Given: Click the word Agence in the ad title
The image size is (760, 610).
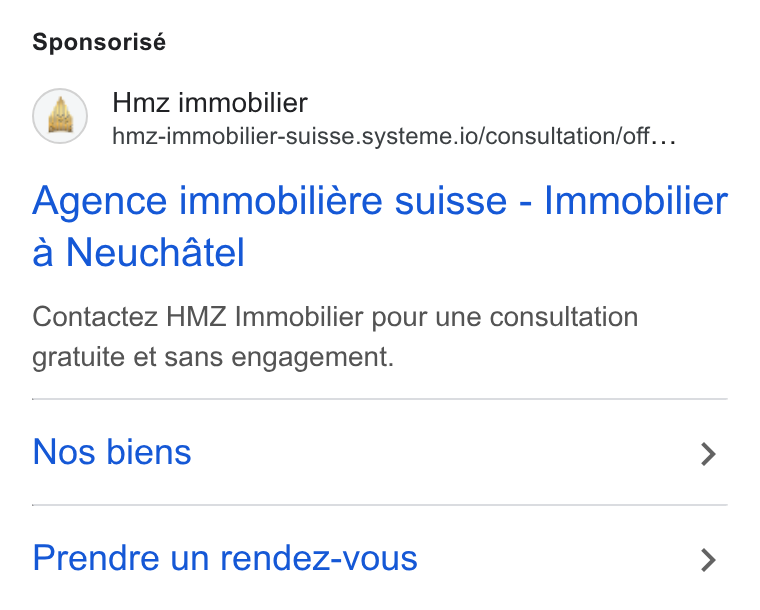Looking at the screenshot, I should (100, 202).
